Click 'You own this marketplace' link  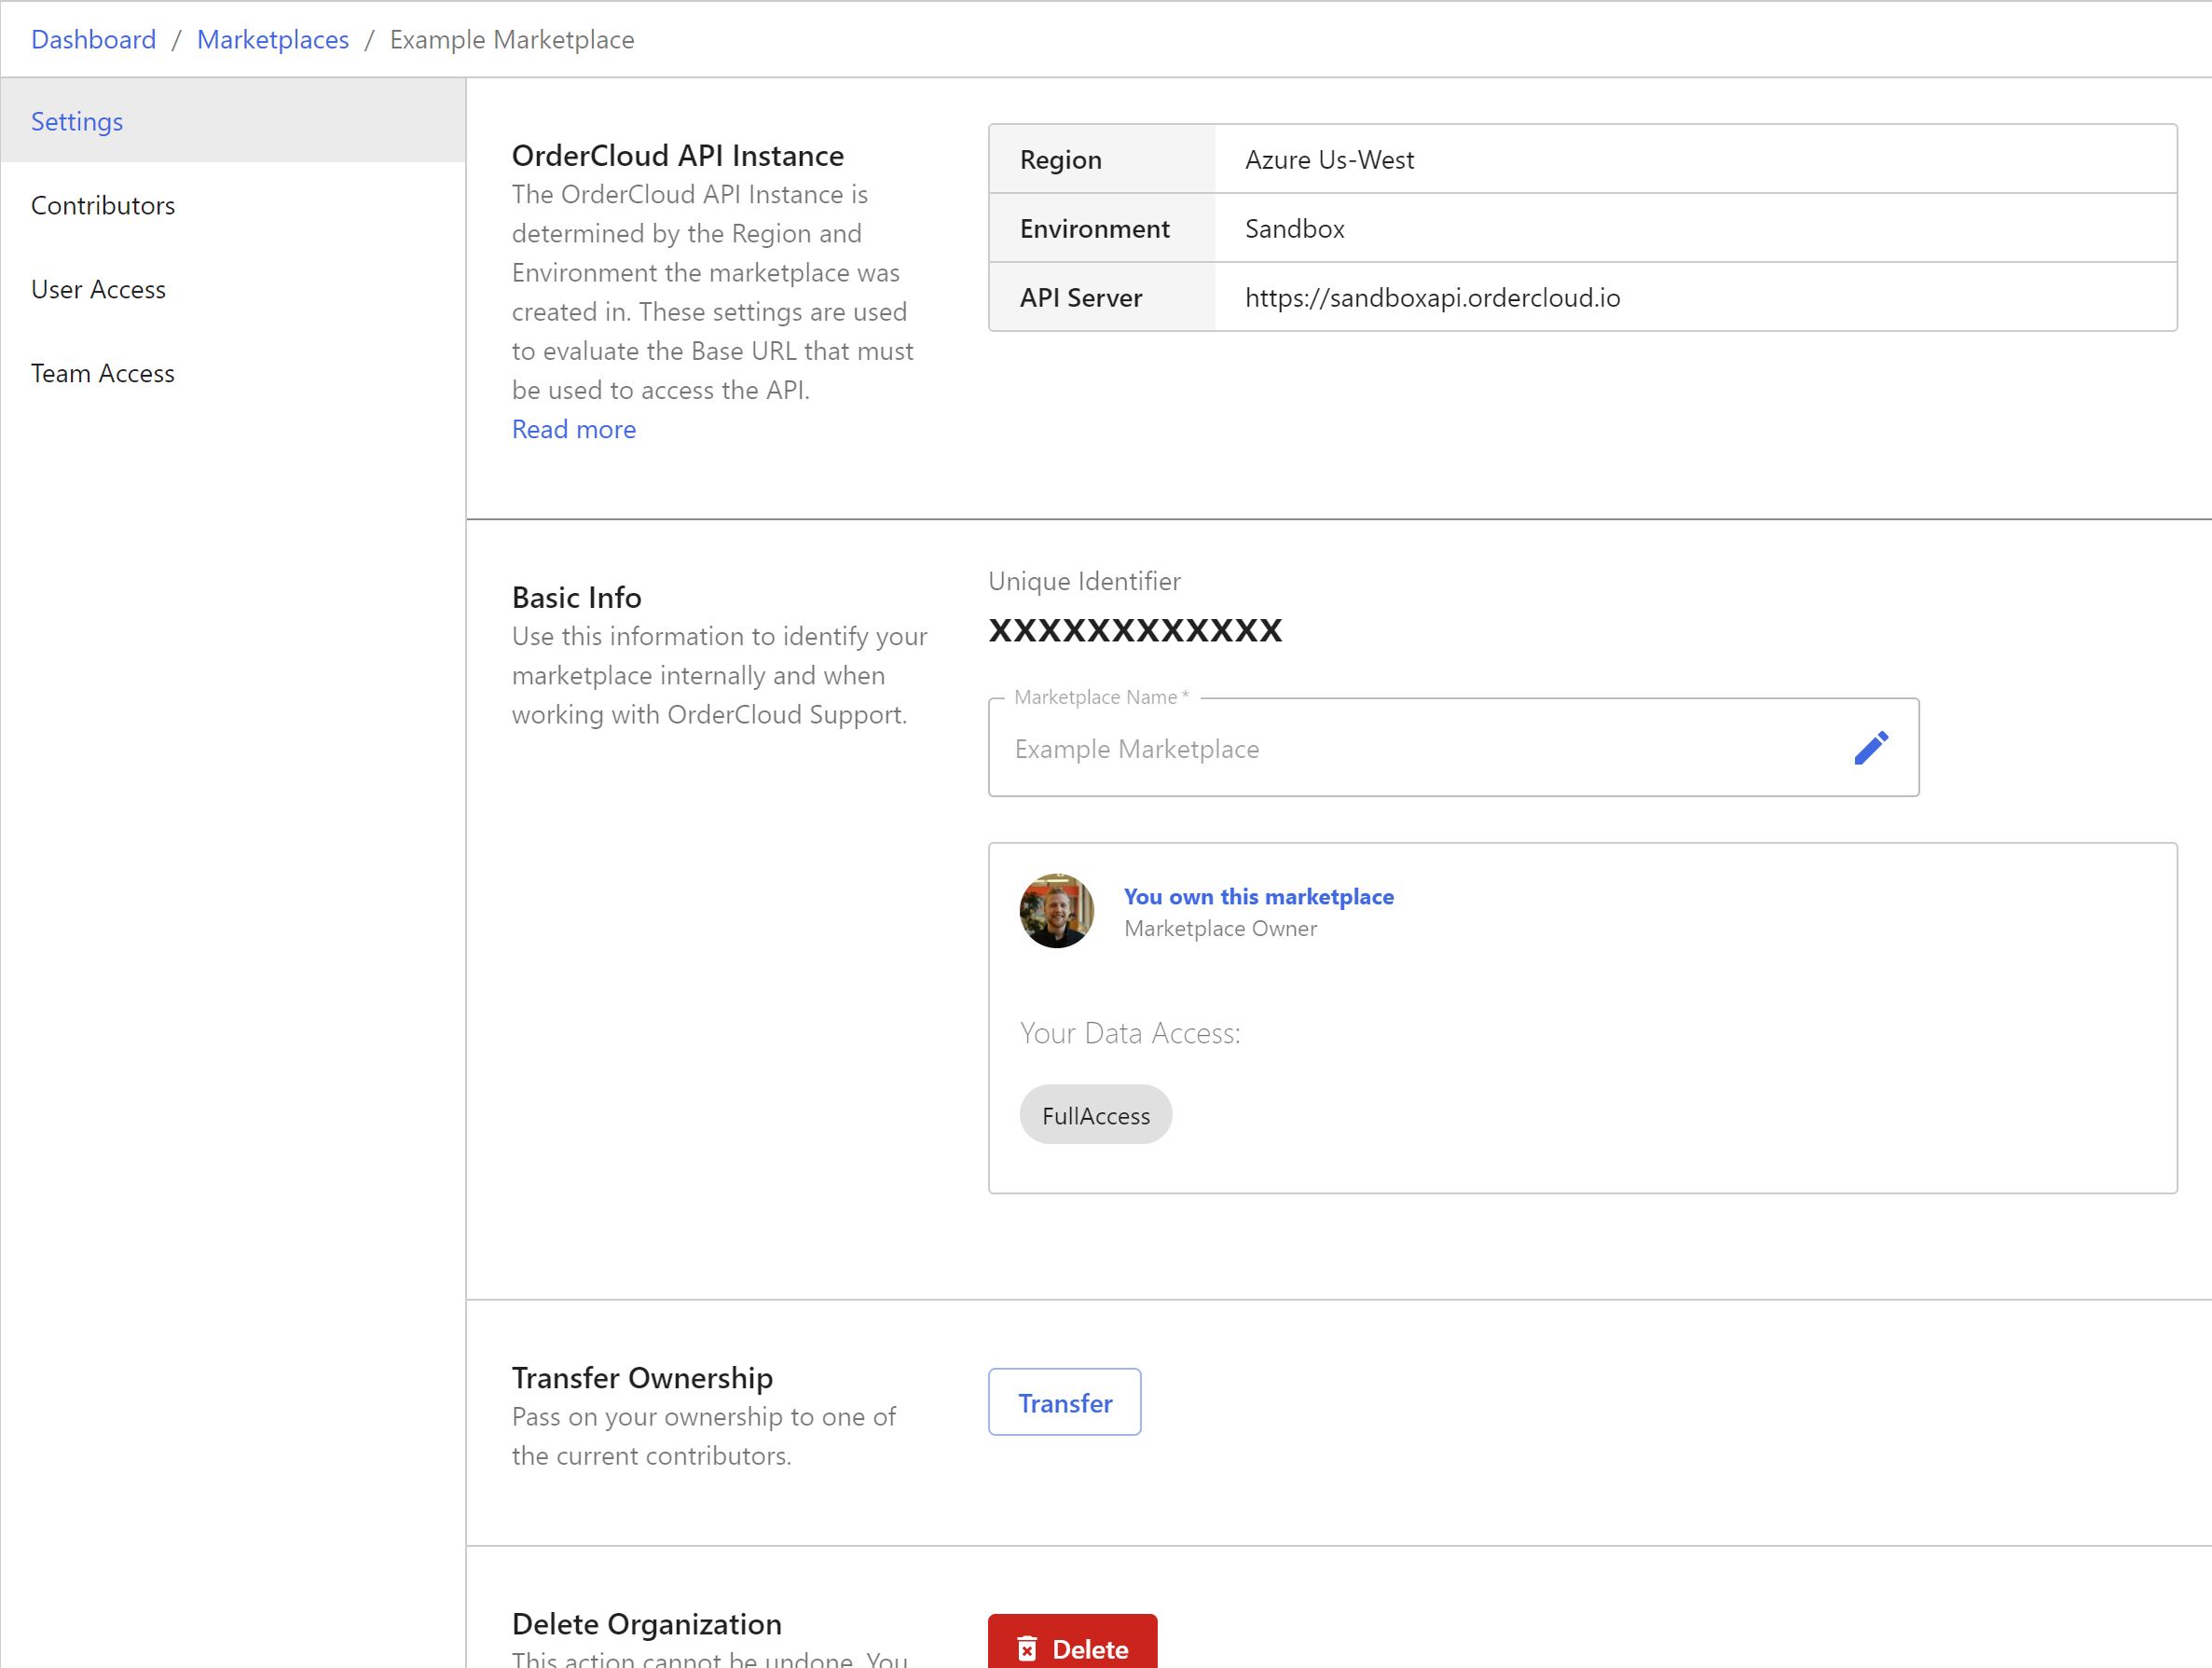coord(1260,896)
